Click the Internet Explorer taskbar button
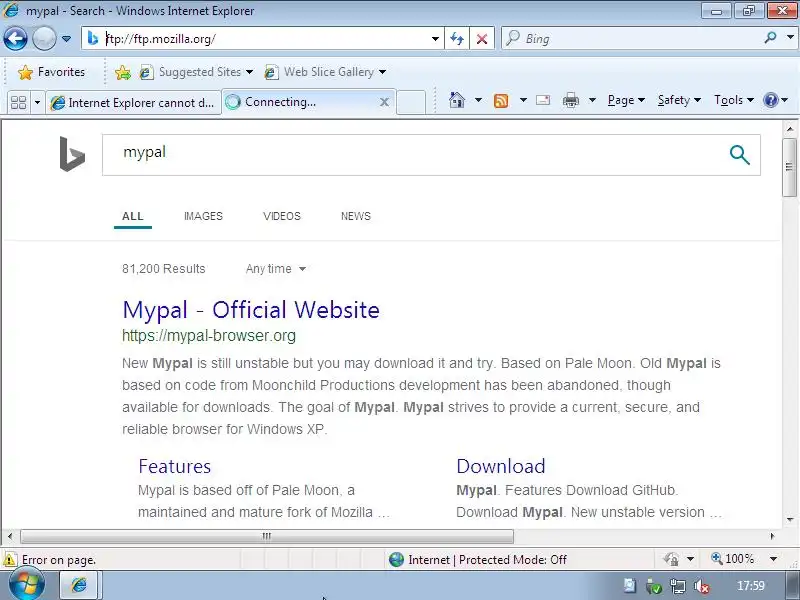Viewport: 800px width, 600px height. click(80, 585)
